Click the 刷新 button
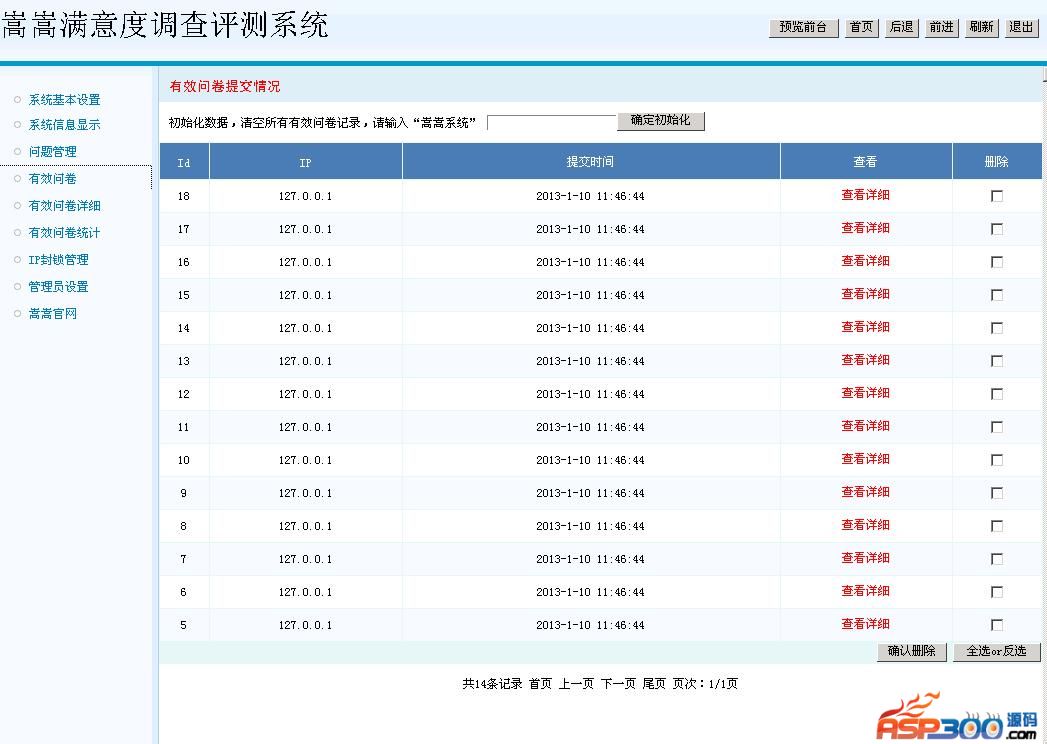Image resolution: width=1047 pixels, height=744 pixels. point(982,27)
